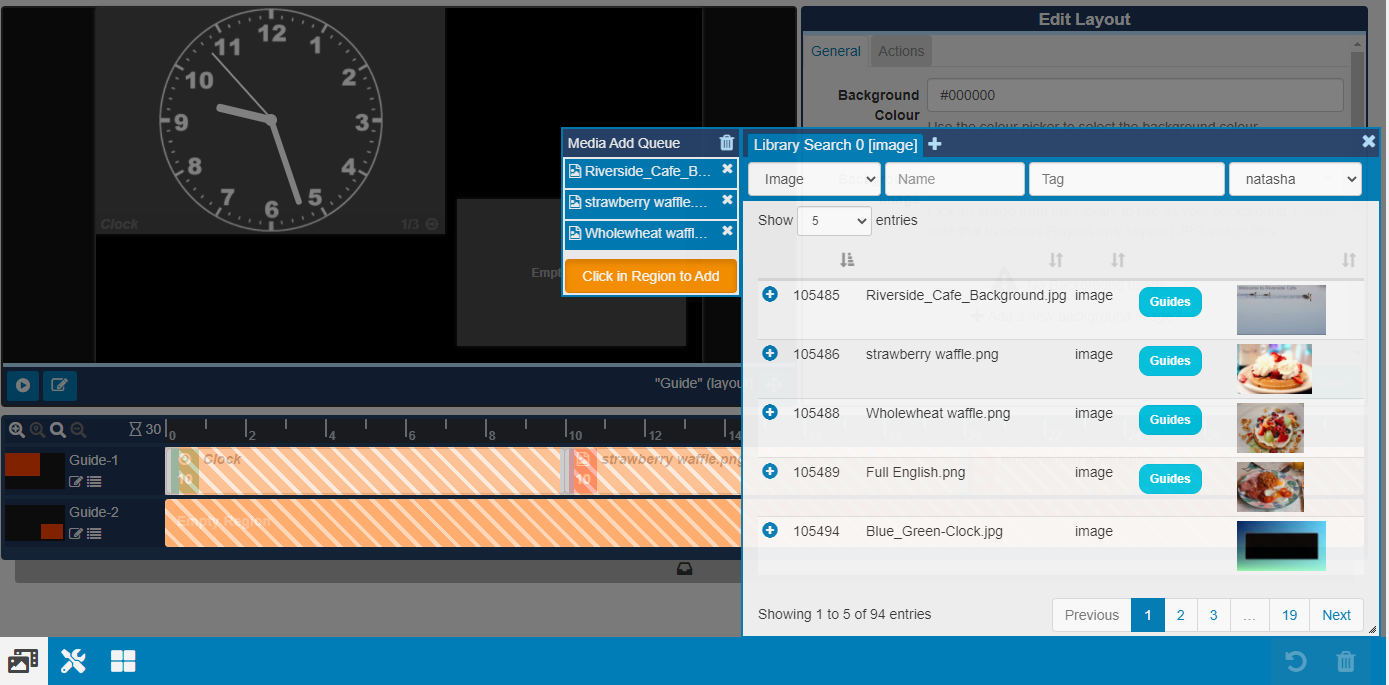
Task: Go to the Next page of results
Action: pos(1336,615)
